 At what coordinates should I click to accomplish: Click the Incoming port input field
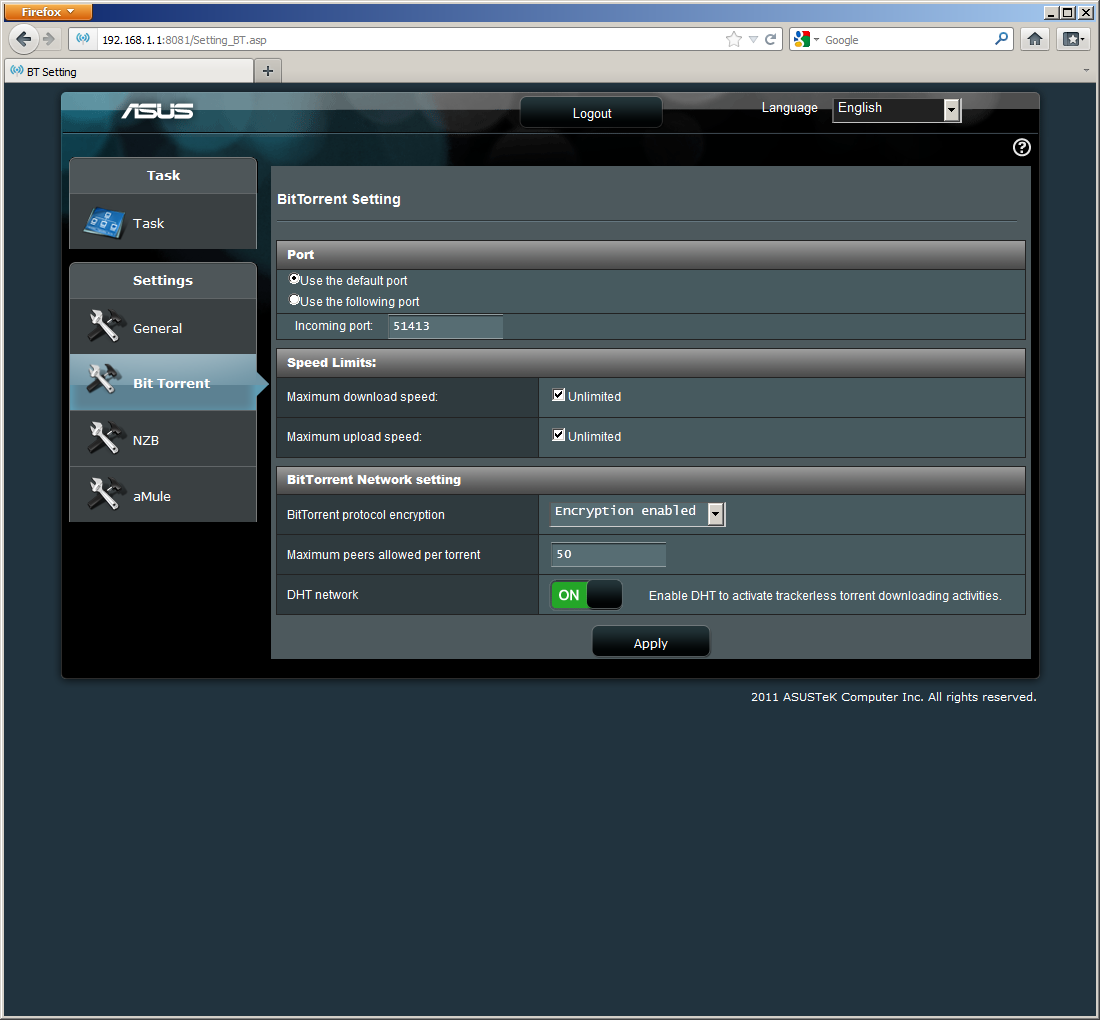(x=445, y=326)
